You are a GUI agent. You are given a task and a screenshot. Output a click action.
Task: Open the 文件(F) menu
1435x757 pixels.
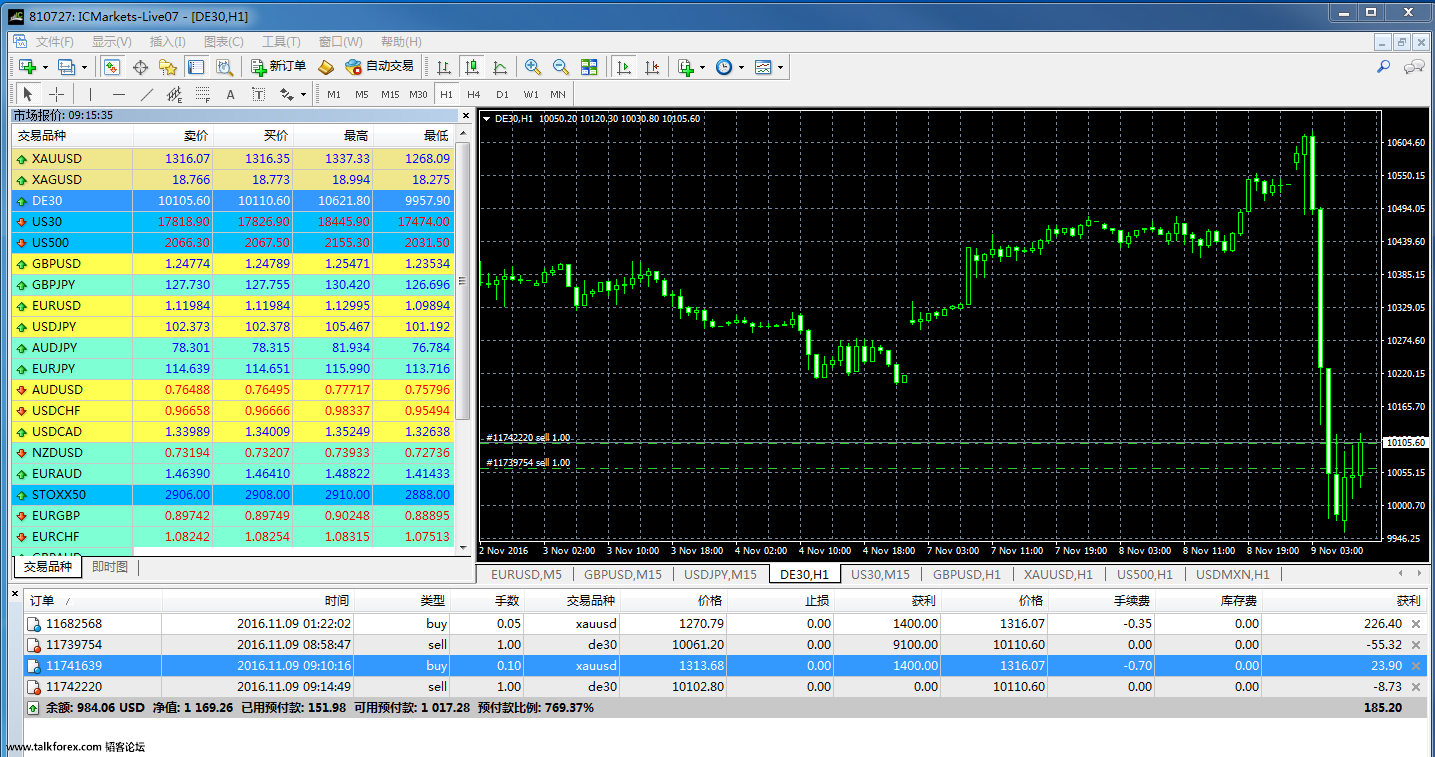tap(55, 42)
